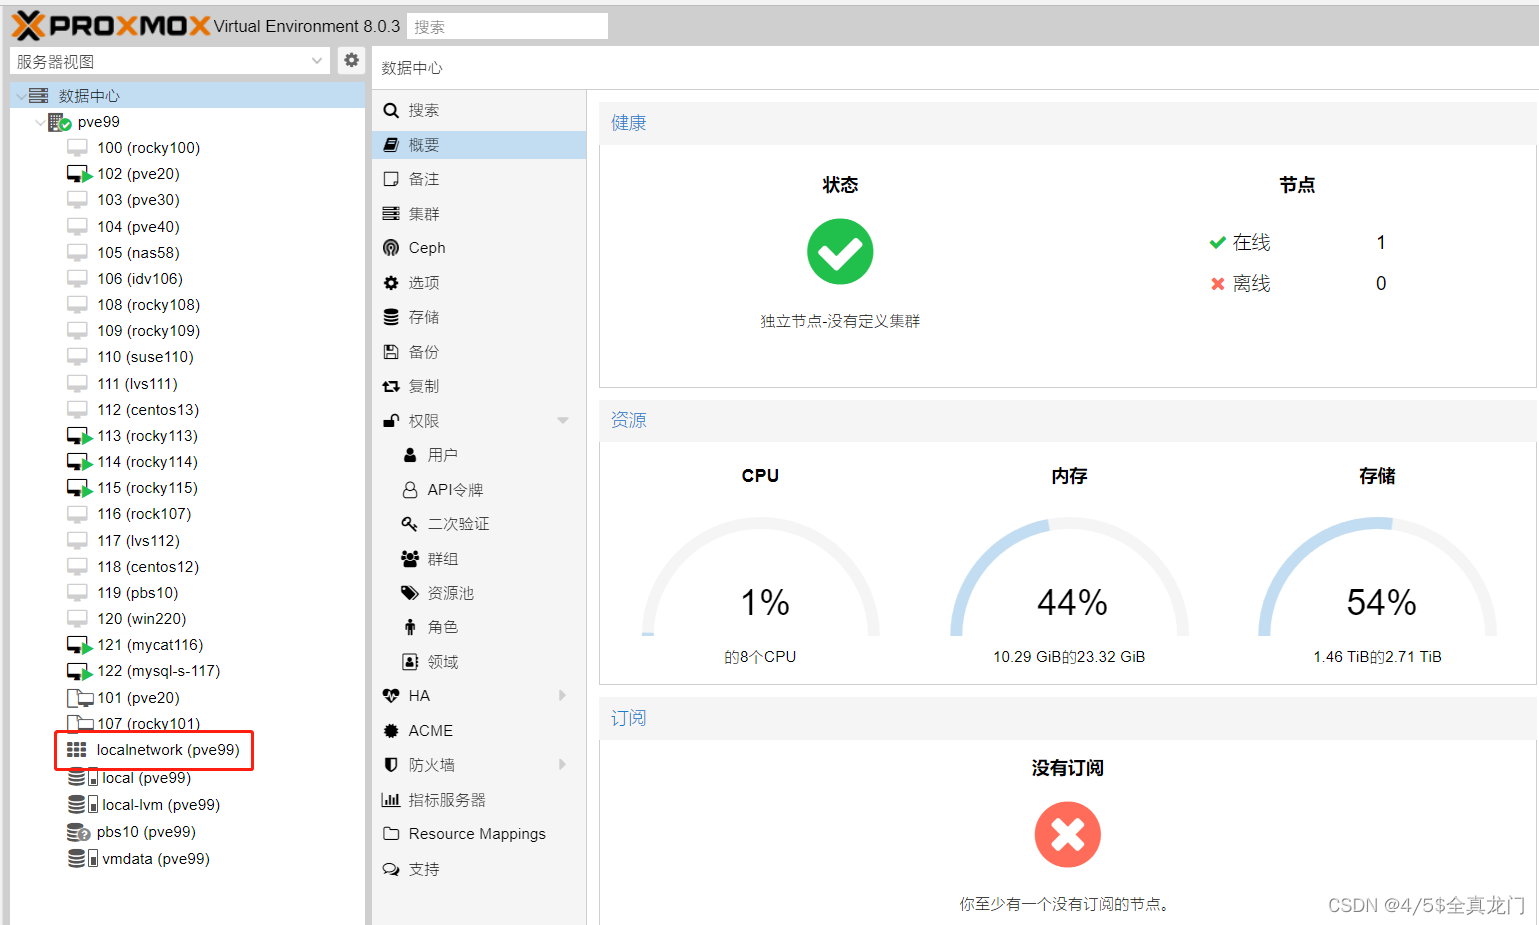Click running VM icon for 122 (mysql-s-117)

[x=79, y=671]
